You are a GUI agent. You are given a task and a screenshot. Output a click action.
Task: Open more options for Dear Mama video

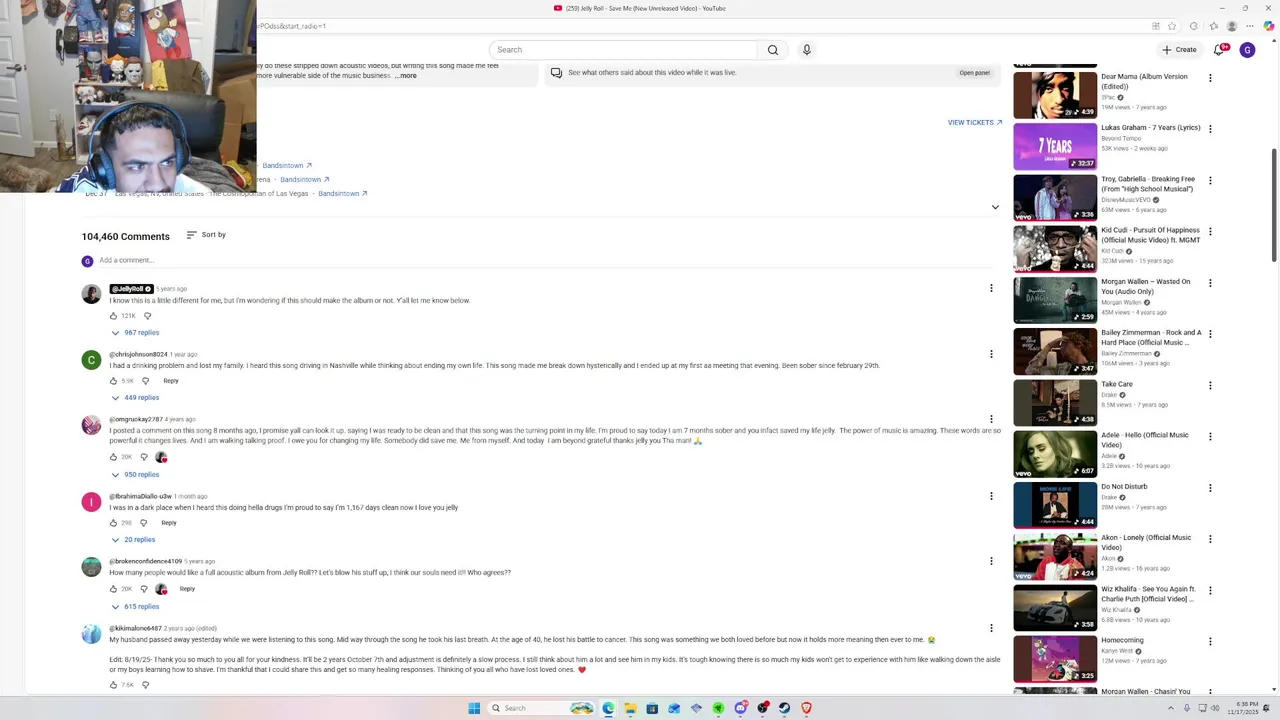click(x=1210, y=78)
